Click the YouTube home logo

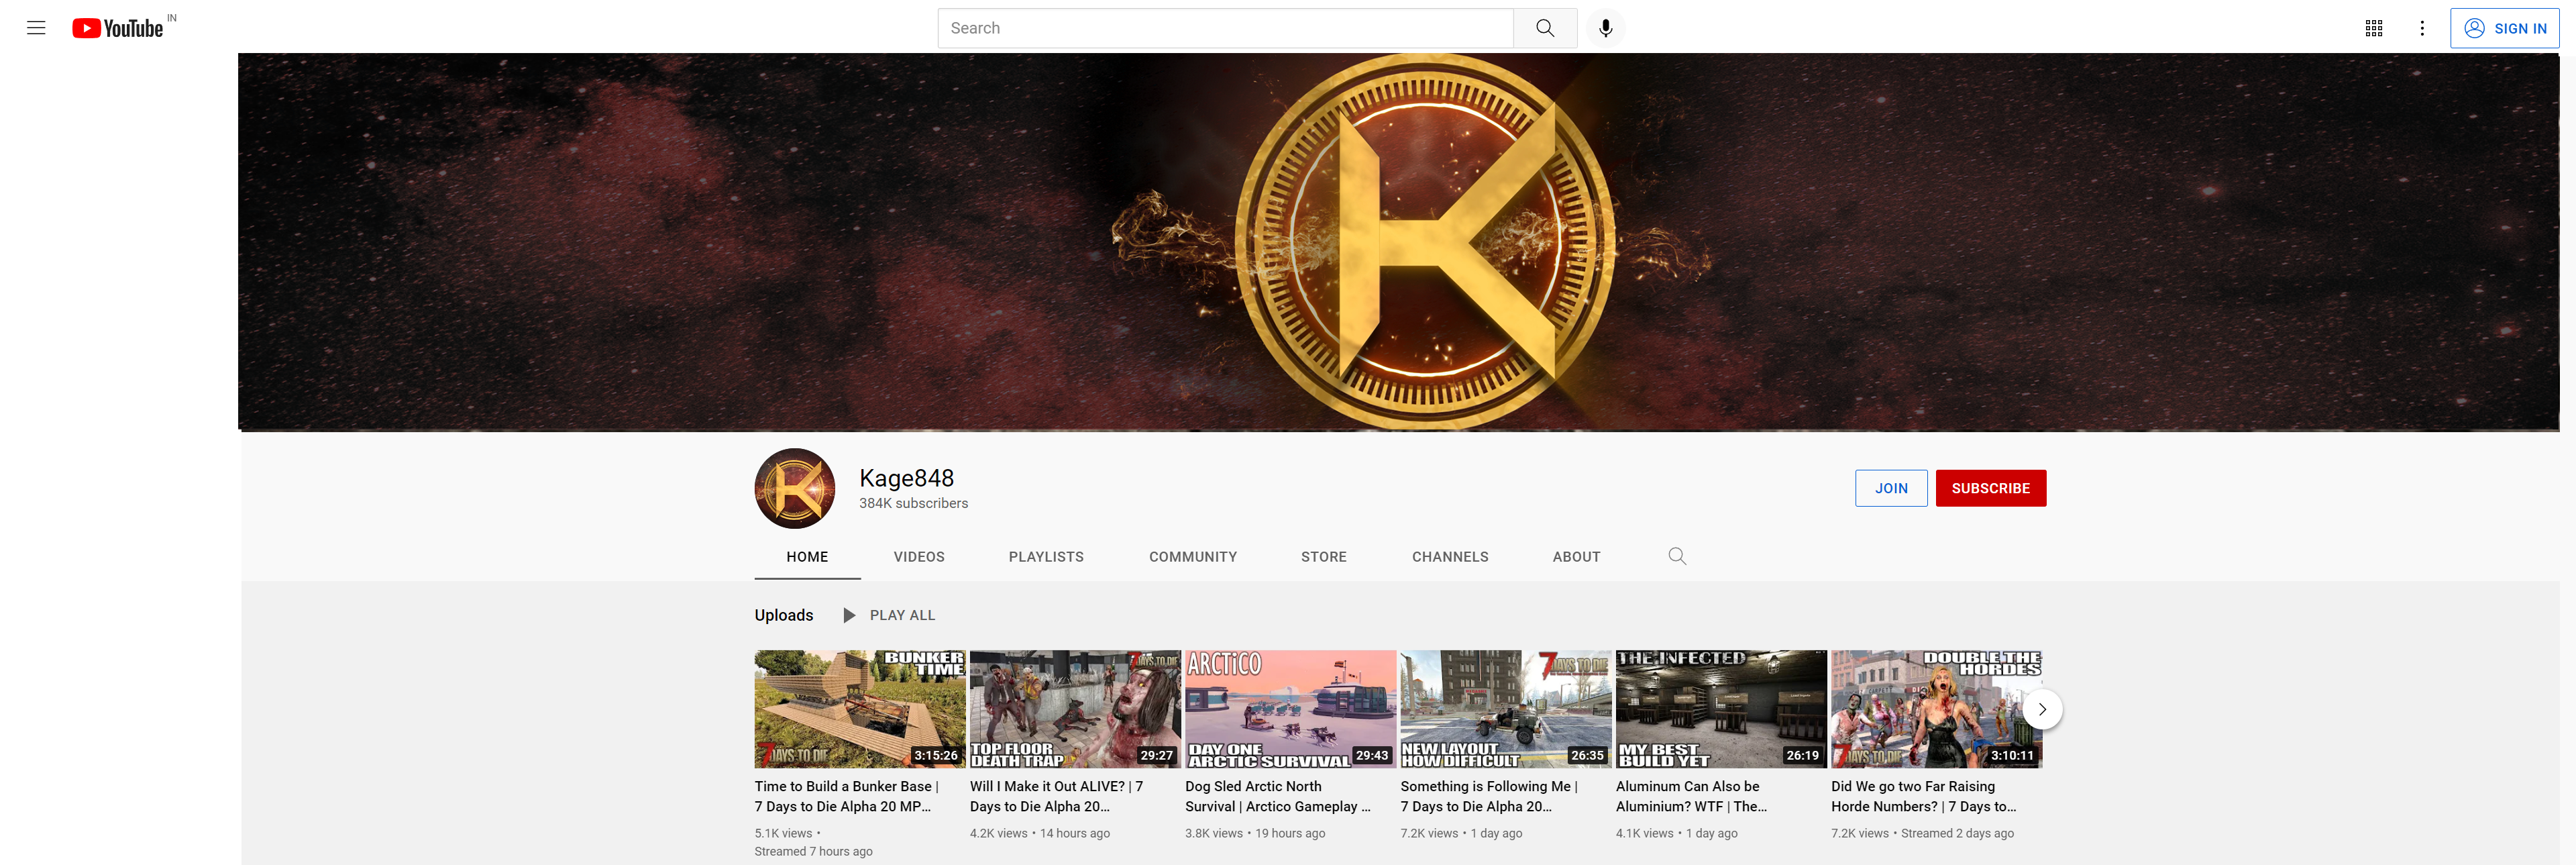coord(119,28)
